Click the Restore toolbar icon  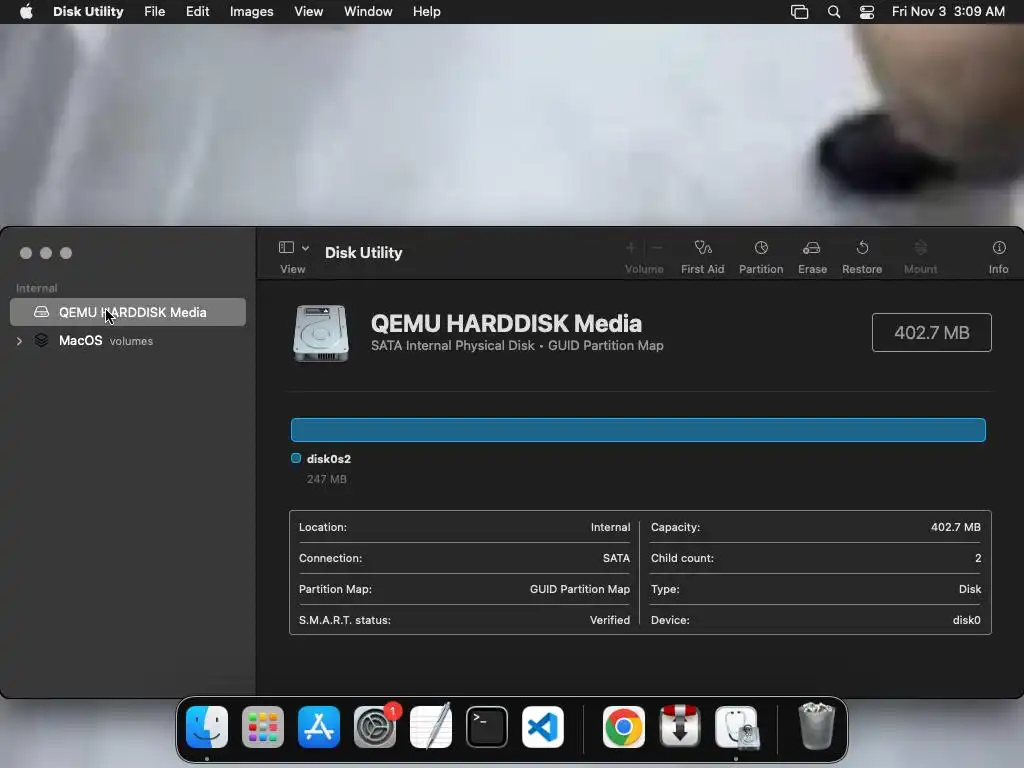(862, 248)
